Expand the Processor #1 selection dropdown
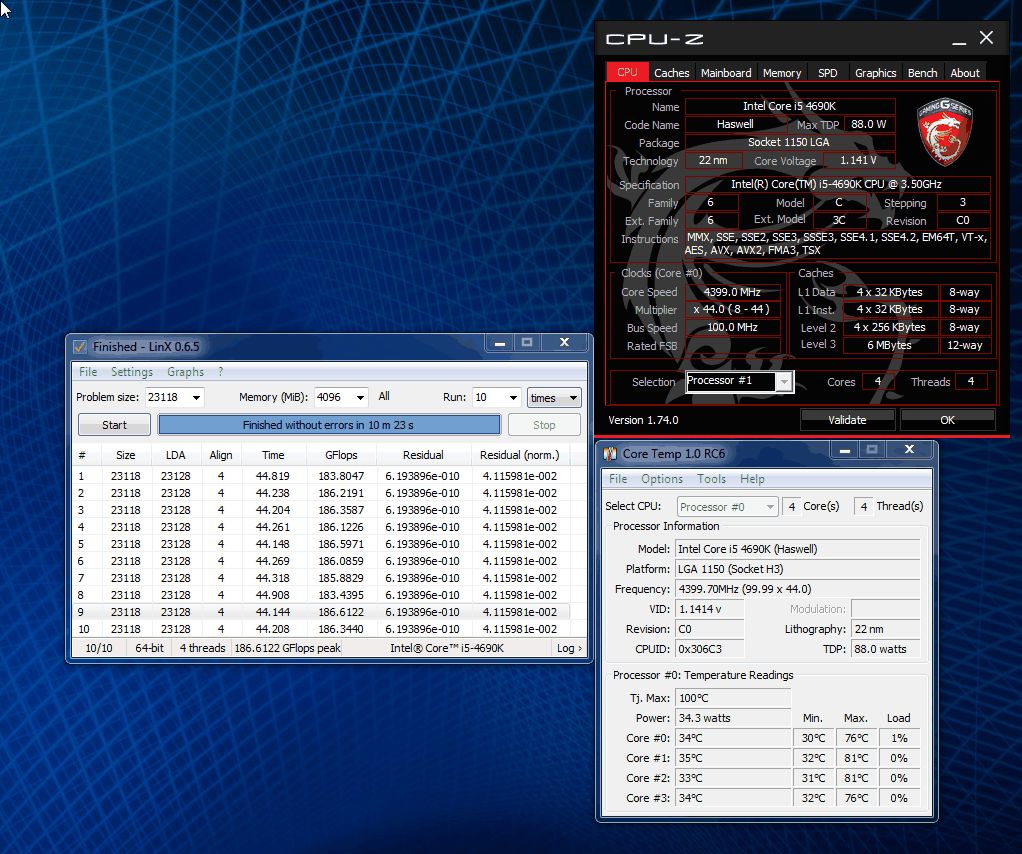Image resolution: width=1022 pixels, height=854 pixels. (785, 381)
